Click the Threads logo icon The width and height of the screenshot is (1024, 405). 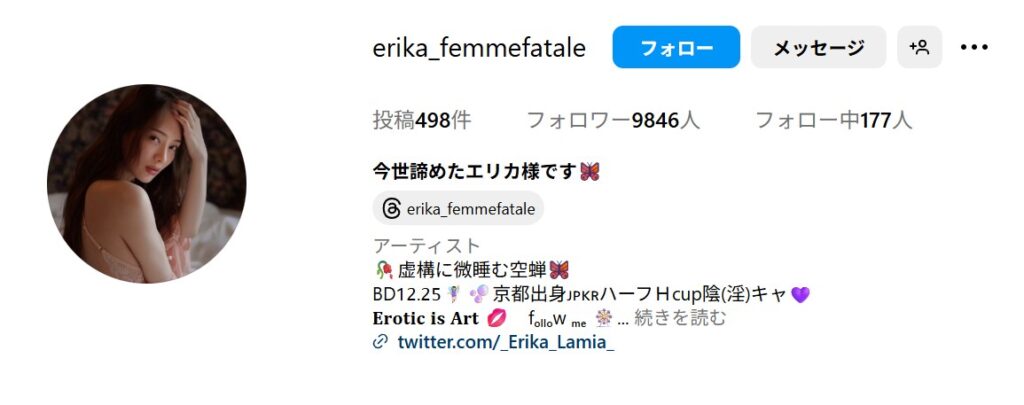(392, 209)
